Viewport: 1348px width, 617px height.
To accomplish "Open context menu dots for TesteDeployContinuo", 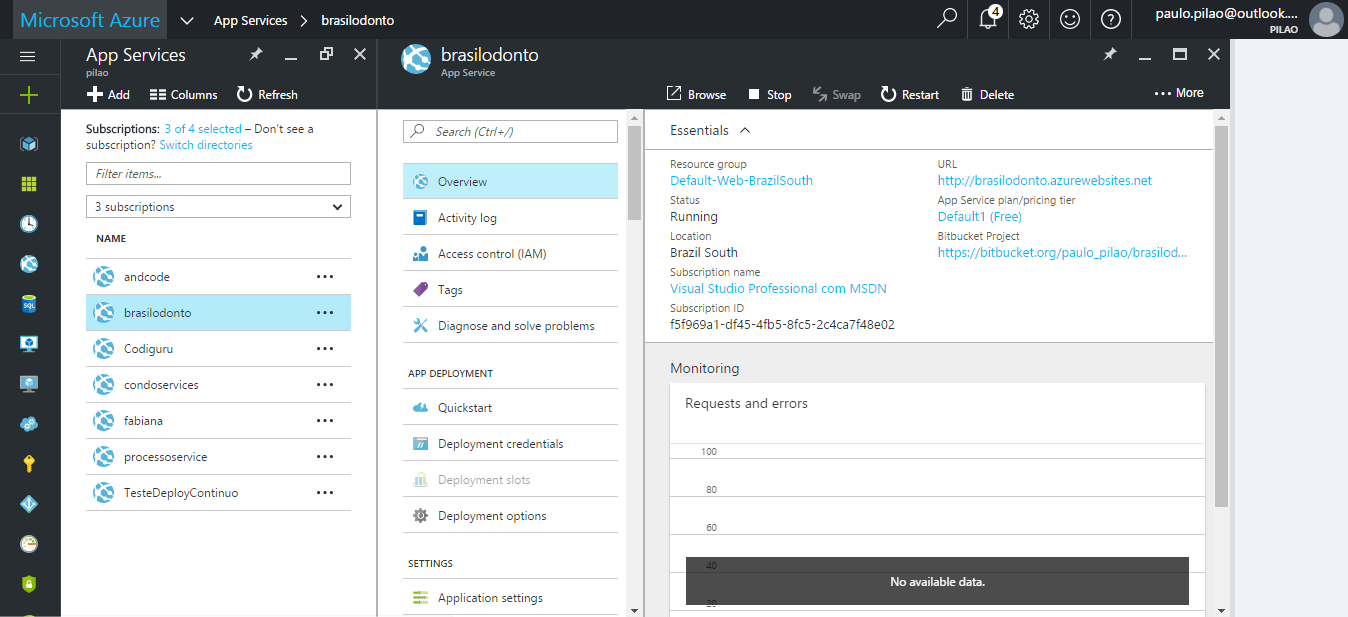I will pos(325,493).
